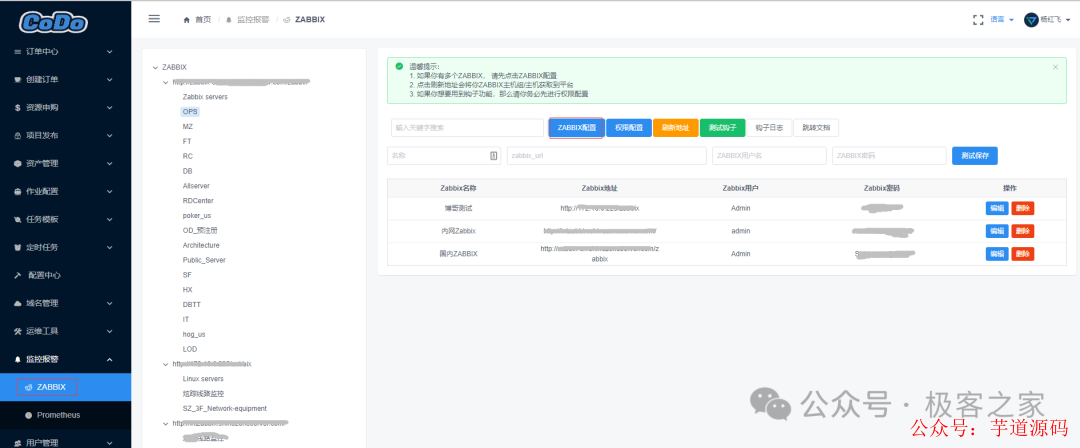The height and width of the screenshot is (448, 1080).
Task: Edit the 国内ZABBIX row
Action: [997, 254]
